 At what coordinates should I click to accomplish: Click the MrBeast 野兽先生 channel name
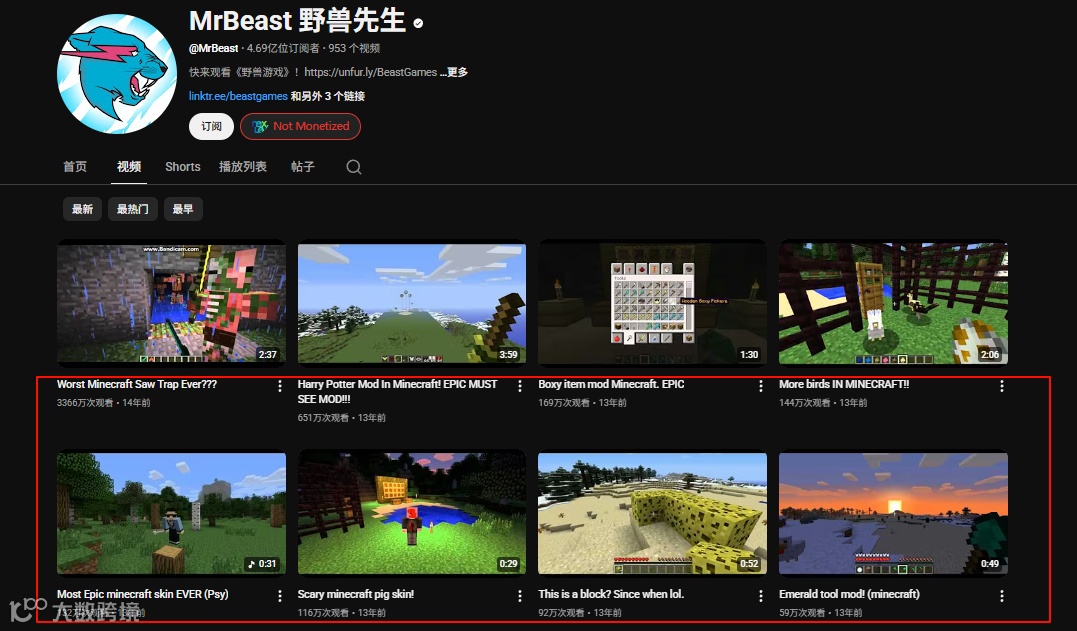(x=297, y=21)
